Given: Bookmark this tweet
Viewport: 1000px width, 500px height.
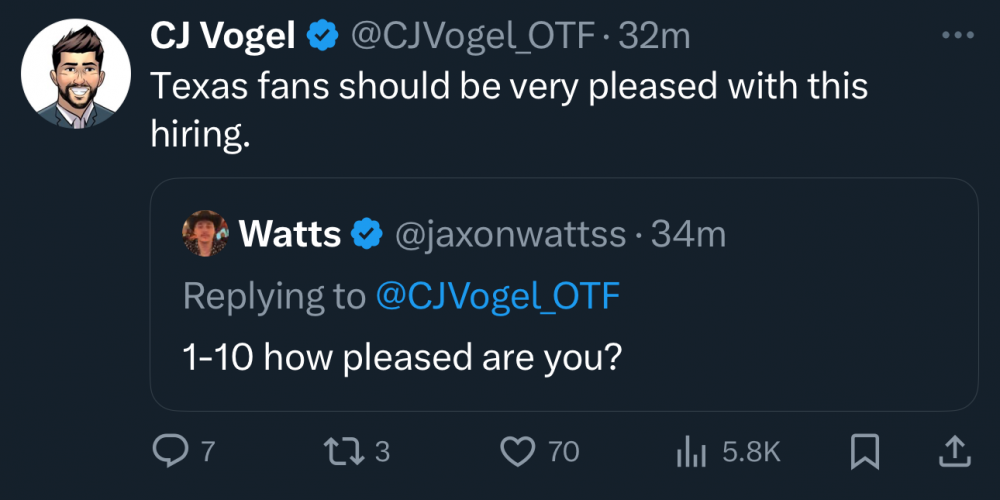Looking at the screenshot, I should pyautogui.click(x=864, y=452).
